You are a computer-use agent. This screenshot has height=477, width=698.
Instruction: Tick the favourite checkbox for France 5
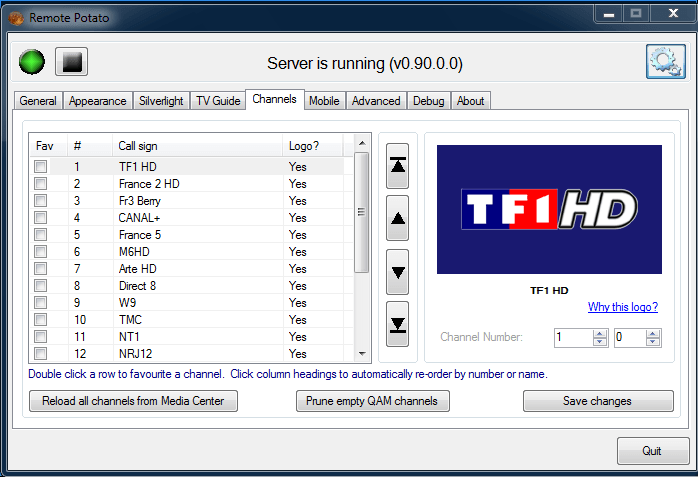coord(41,234)
